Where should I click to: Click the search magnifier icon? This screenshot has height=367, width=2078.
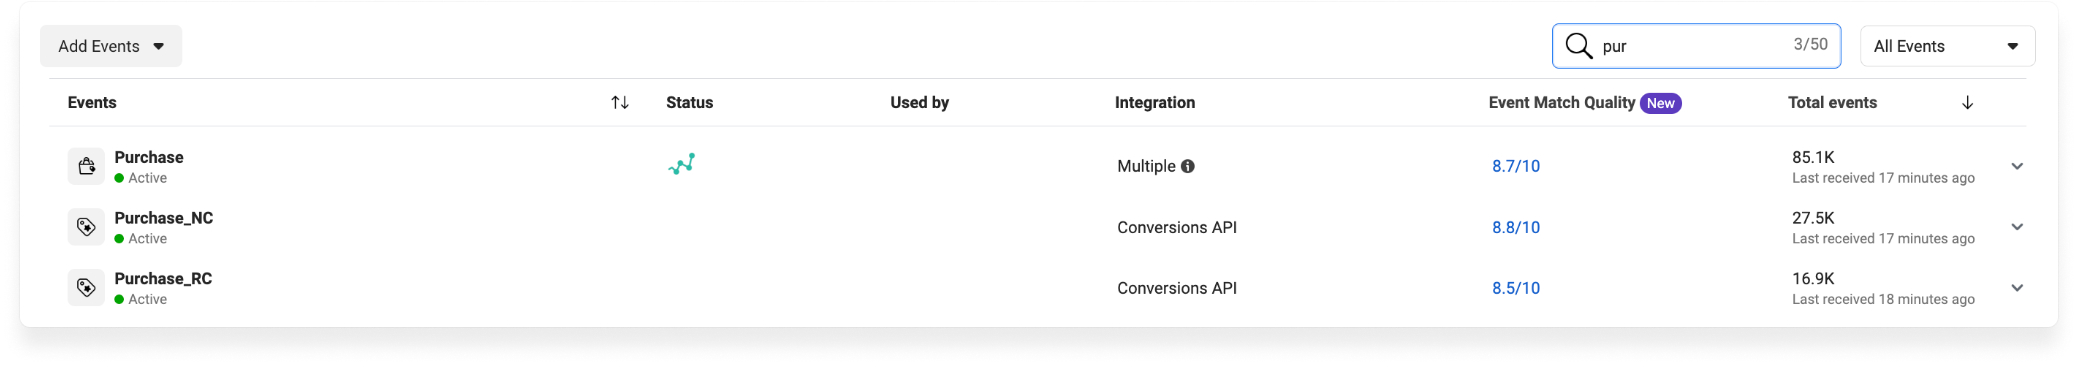[x=1579, y=46]
